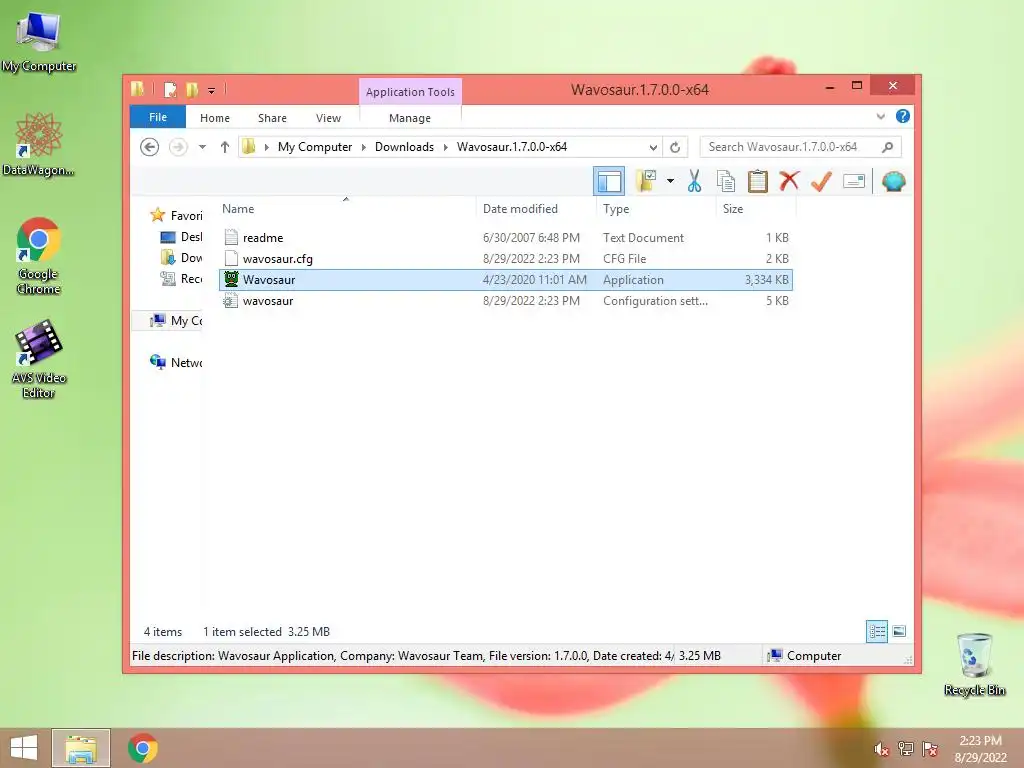Click the folder system icon in title bar
The height and width of the screenshot is (768, 1024).
(137, 89)
